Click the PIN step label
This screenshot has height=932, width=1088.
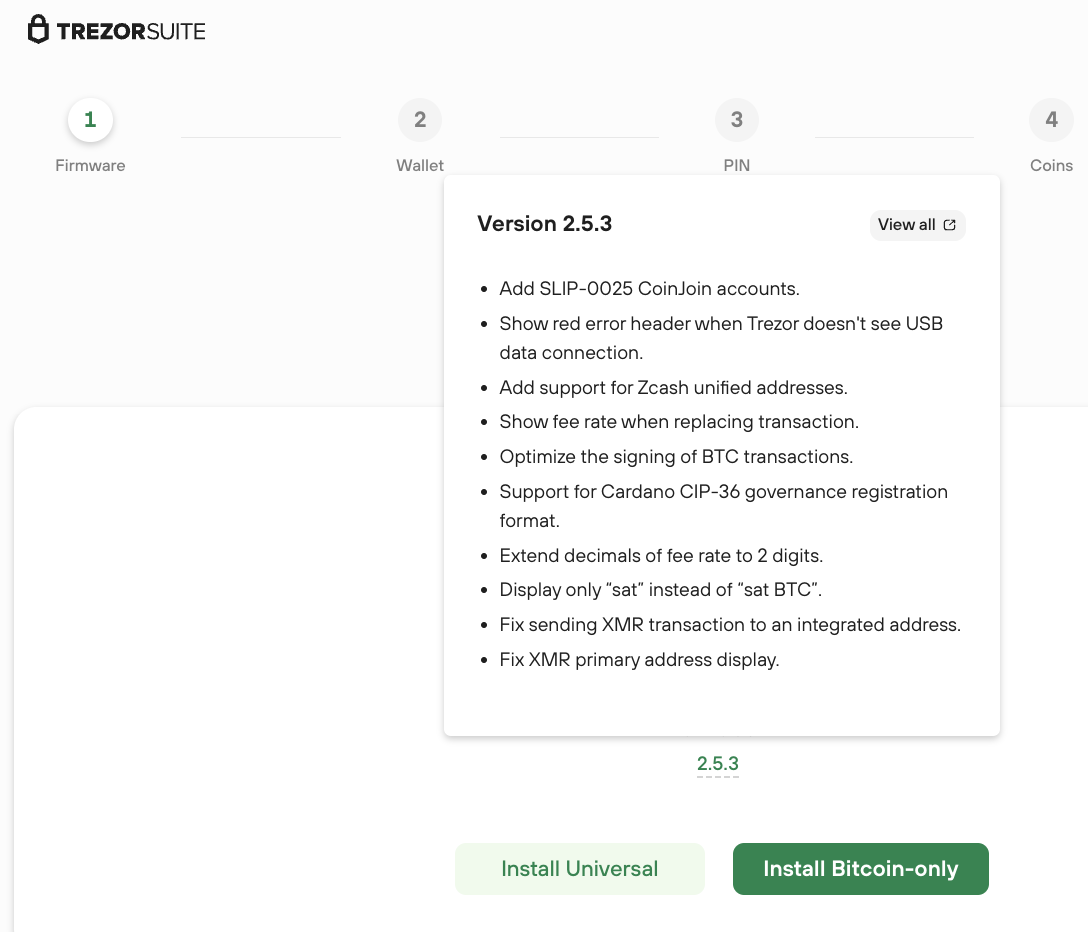[x=737, y=165]
